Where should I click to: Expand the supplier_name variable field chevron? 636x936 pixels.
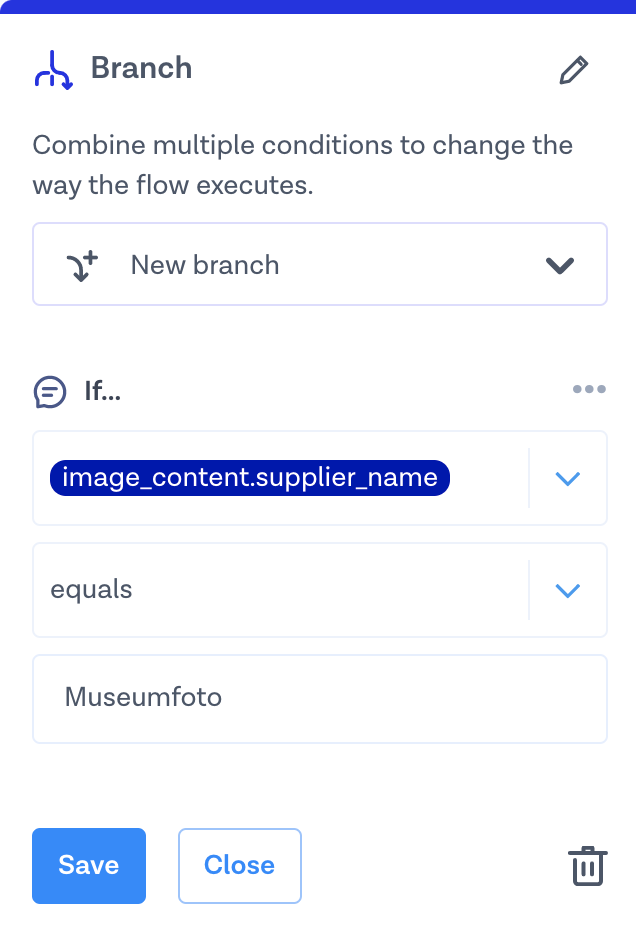coord(567,478)
